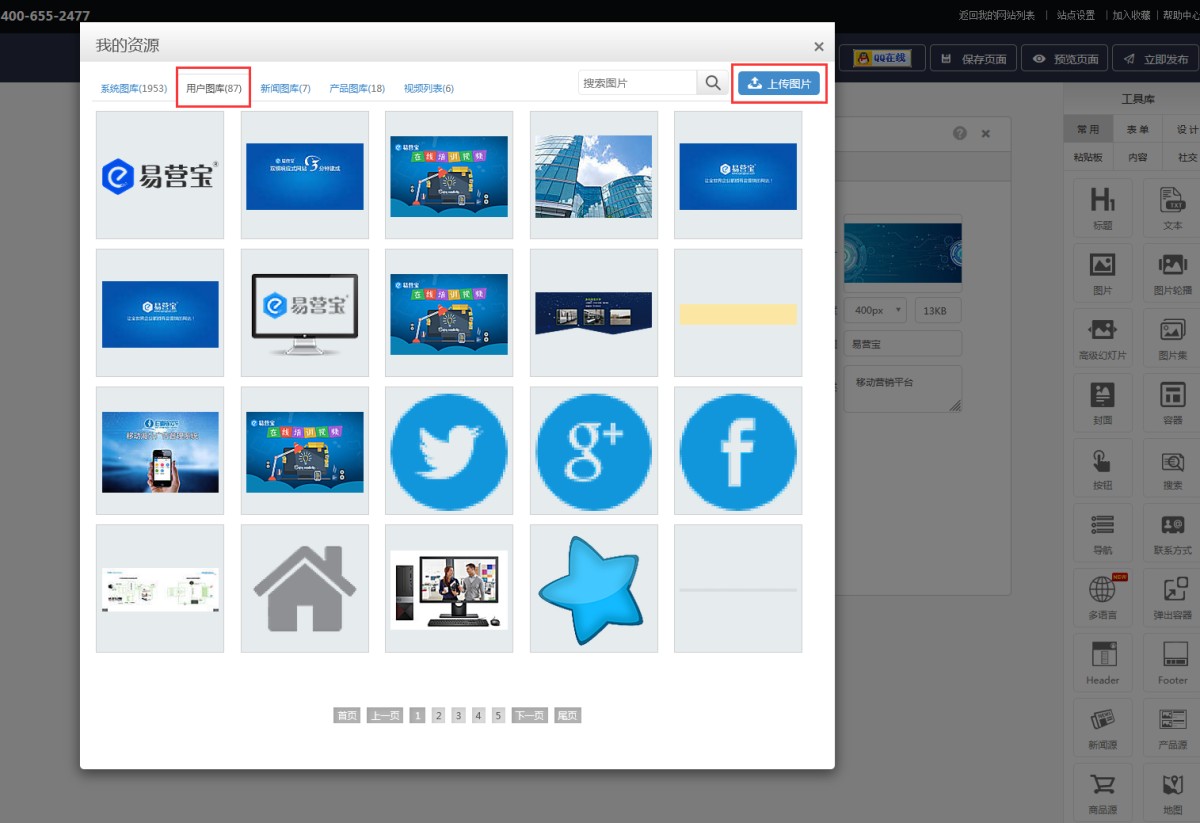Image resolution: width=1200 pixels, height=823 pixels.
Task: Select the Google Plus icon thumbnail
Action: 594,451
